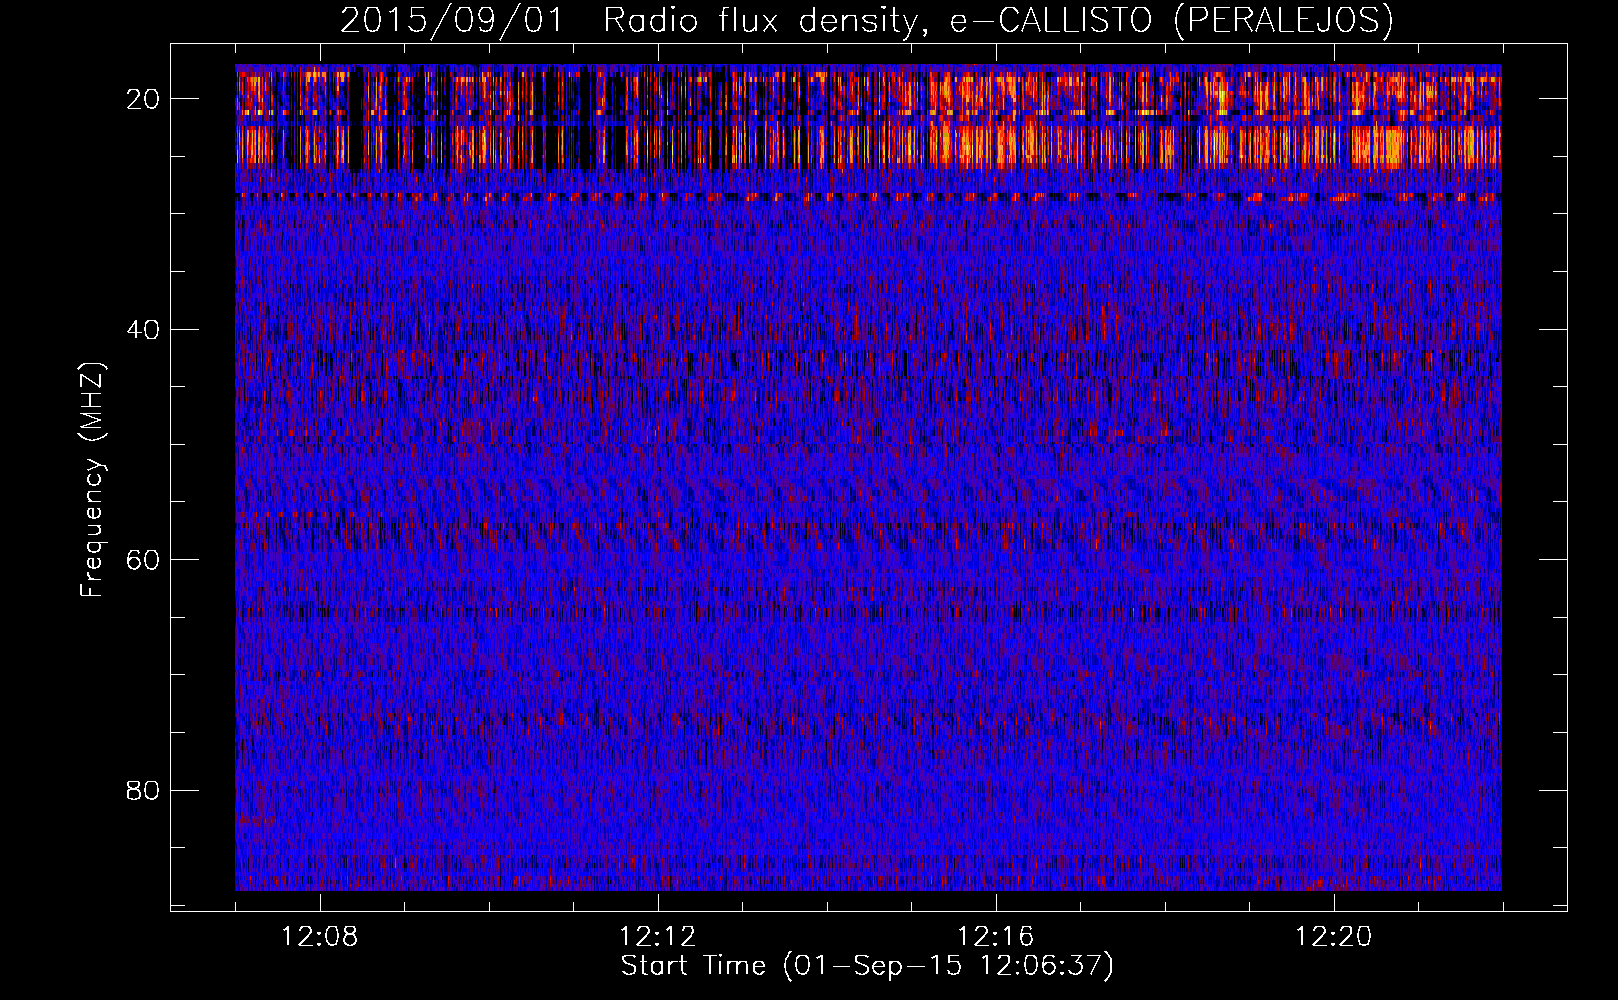Click the spectrogram at 12:08 and 80 MHz
The height and width of the screenshot is (1000, 1618).
point(320,790)
